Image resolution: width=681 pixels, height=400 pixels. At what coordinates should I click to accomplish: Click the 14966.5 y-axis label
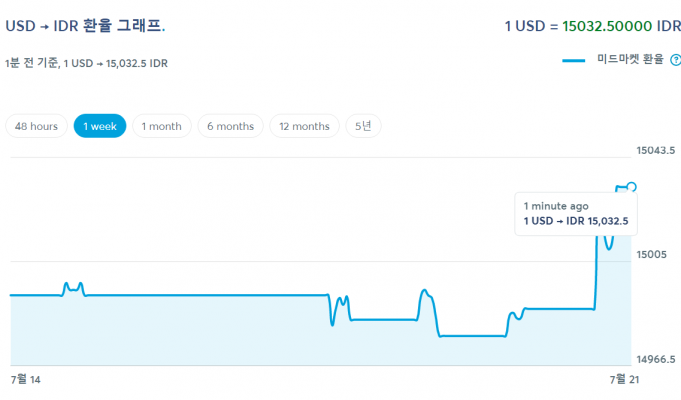coord(656,359)
